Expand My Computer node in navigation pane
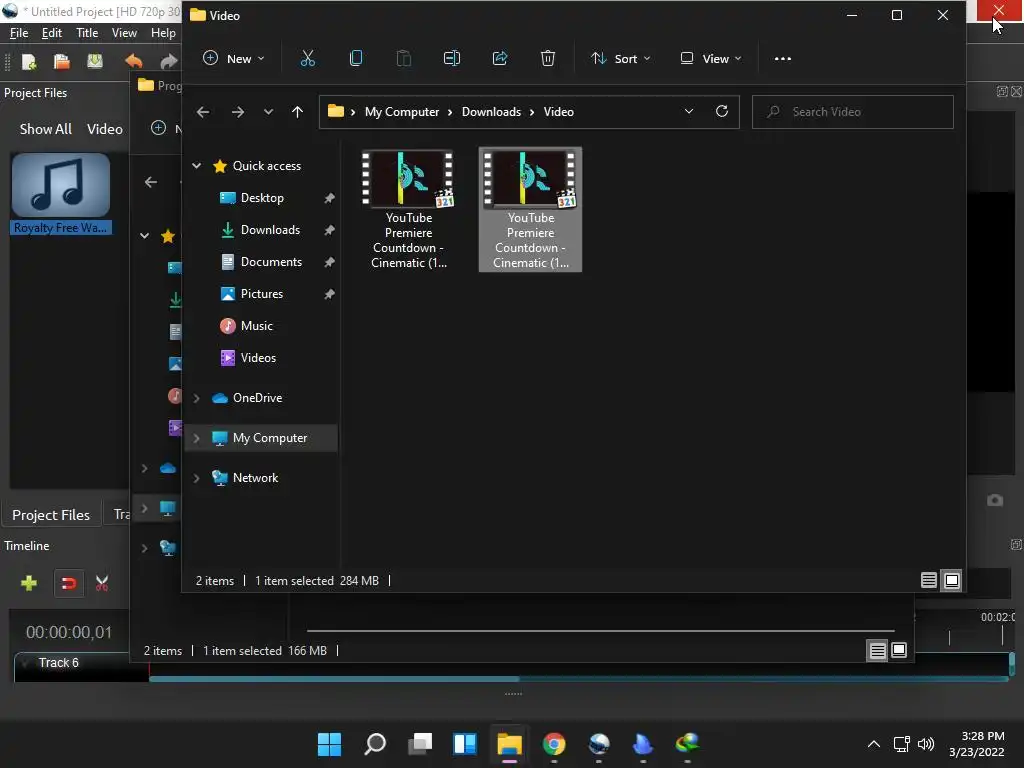Image resolution: width=1024 pixels, height=768 pixels. click(197, 438)
